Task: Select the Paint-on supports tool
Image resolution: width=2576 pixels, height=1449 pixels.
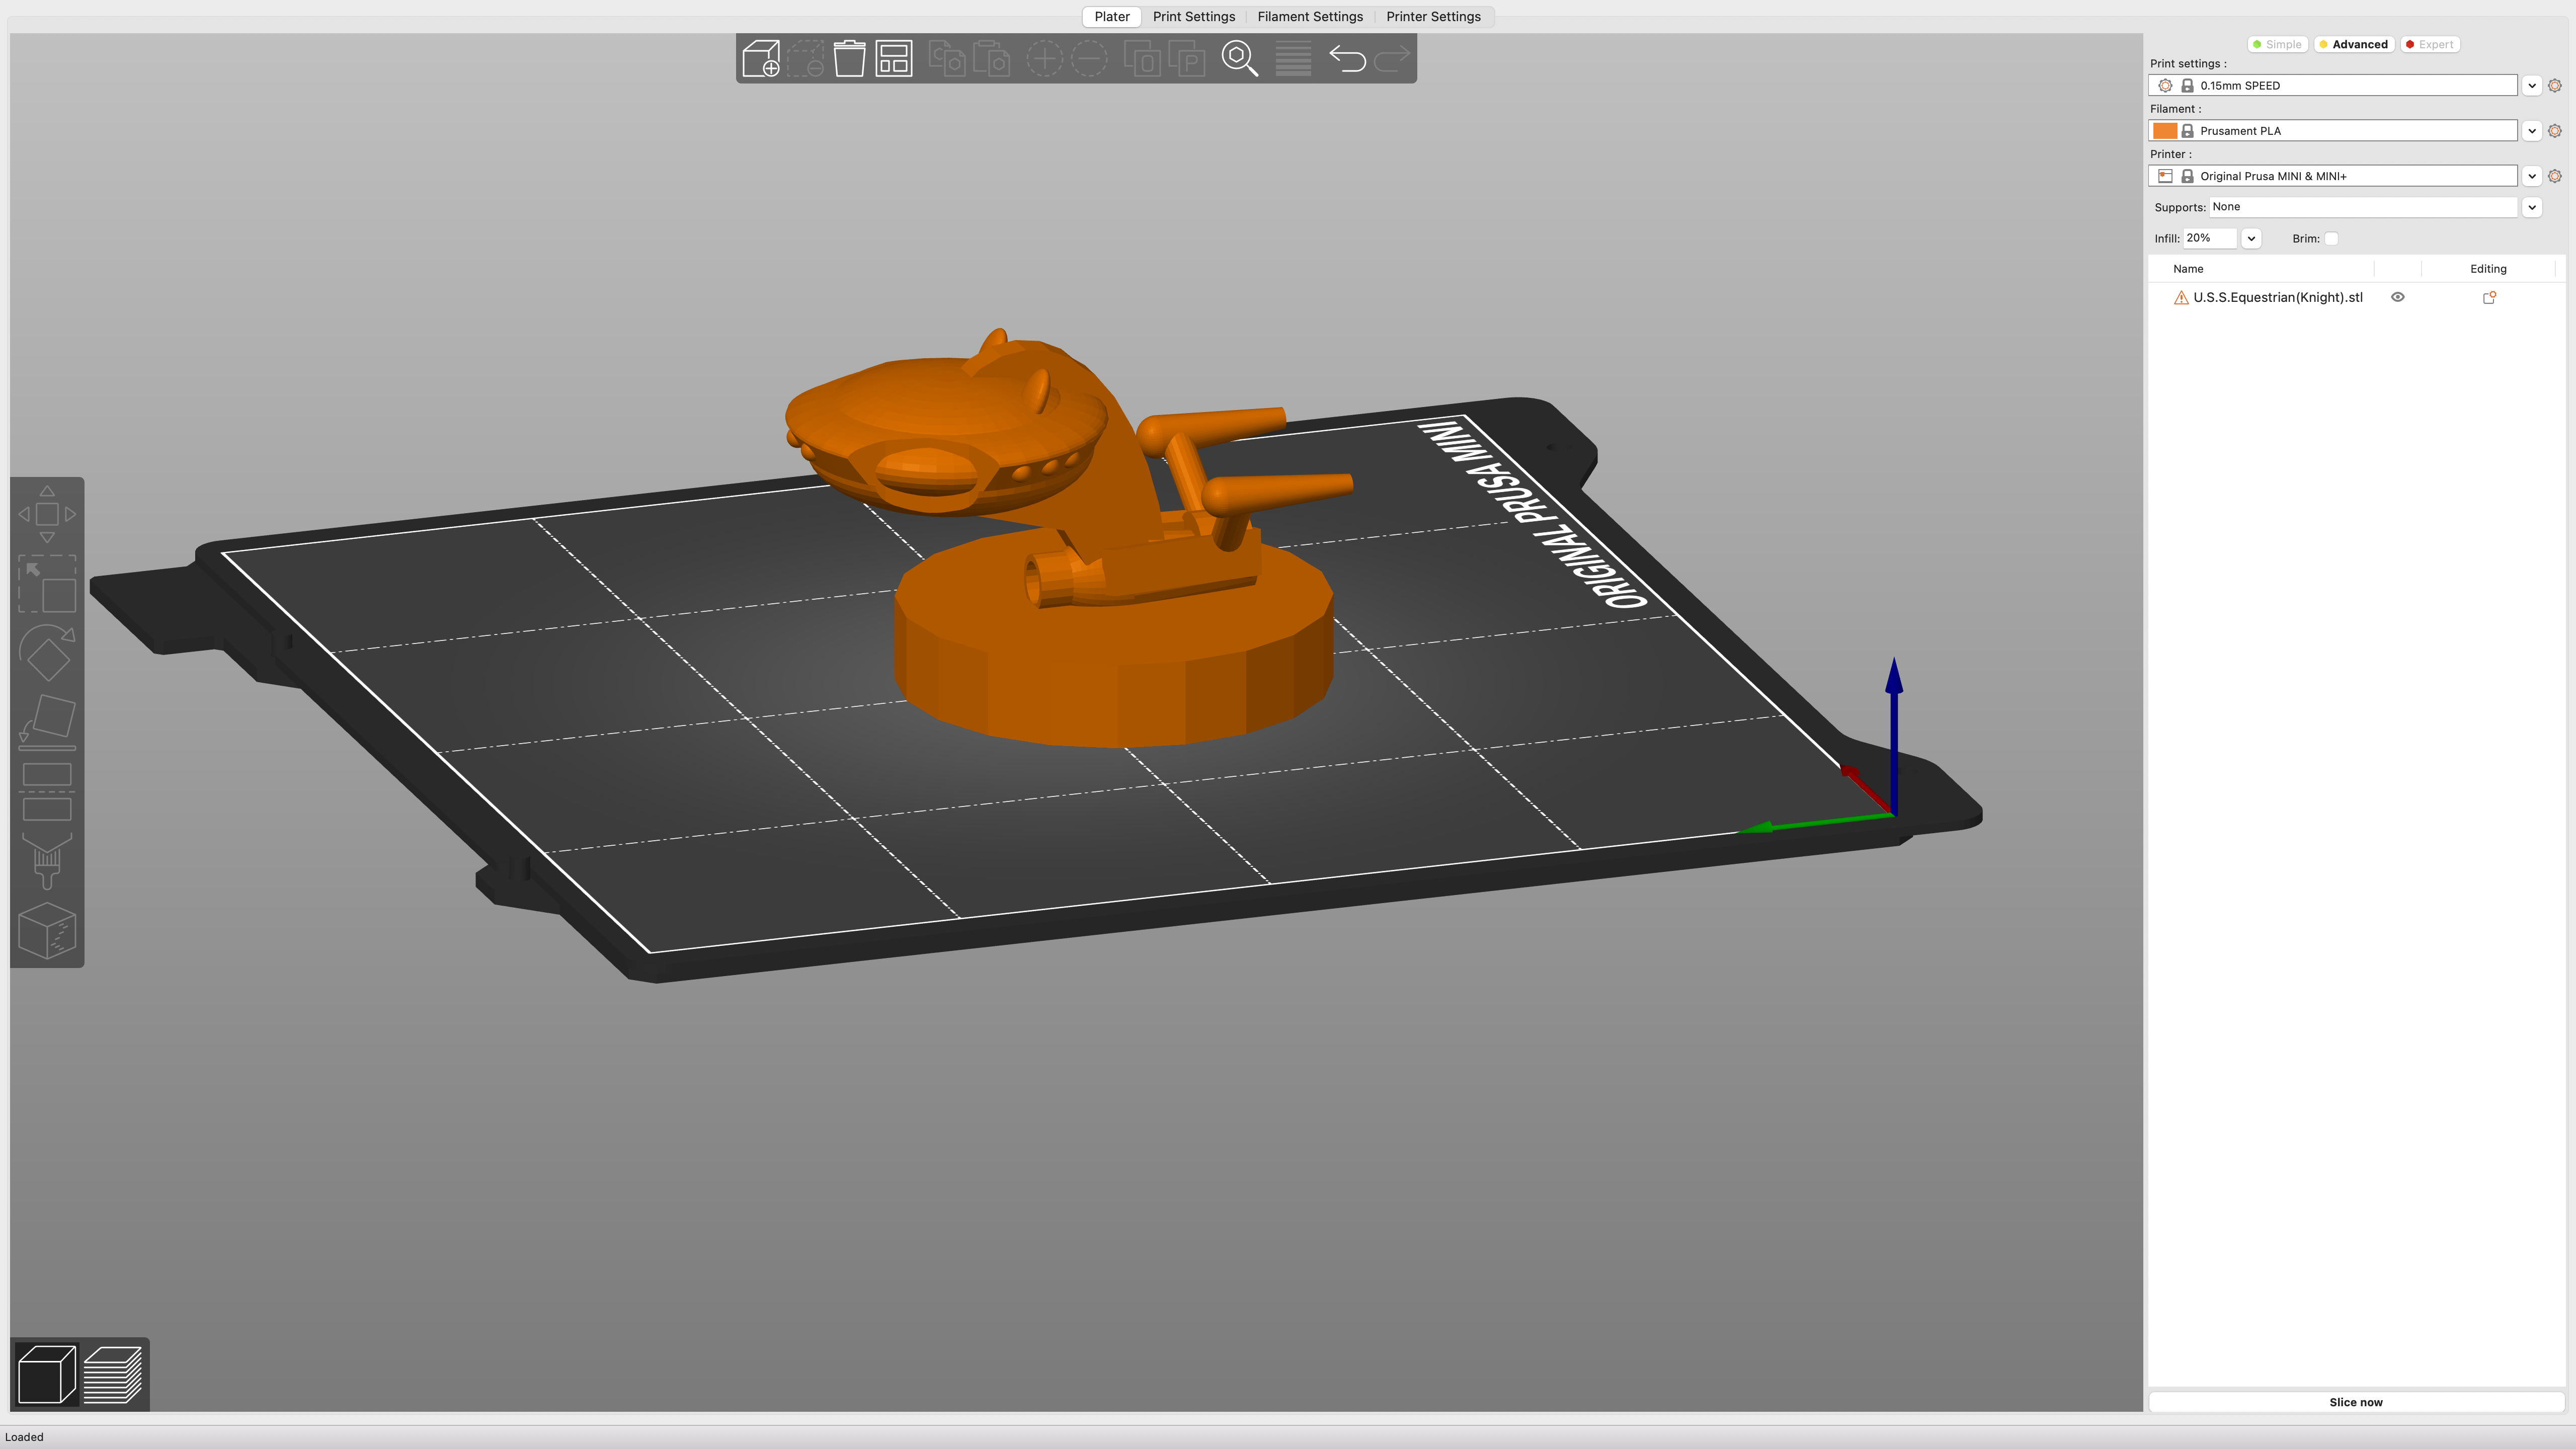Action: tap(47, 861)
